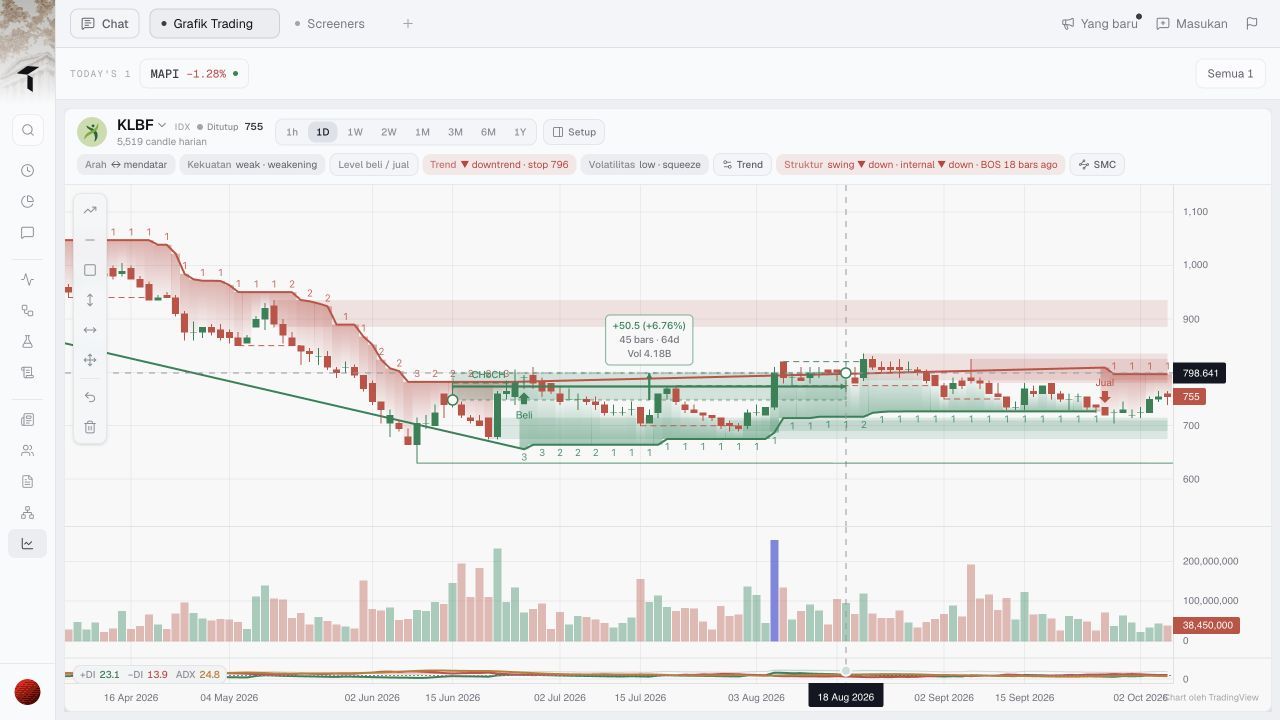
Task: Open the users group icon in sidebar
Action: 28,451
